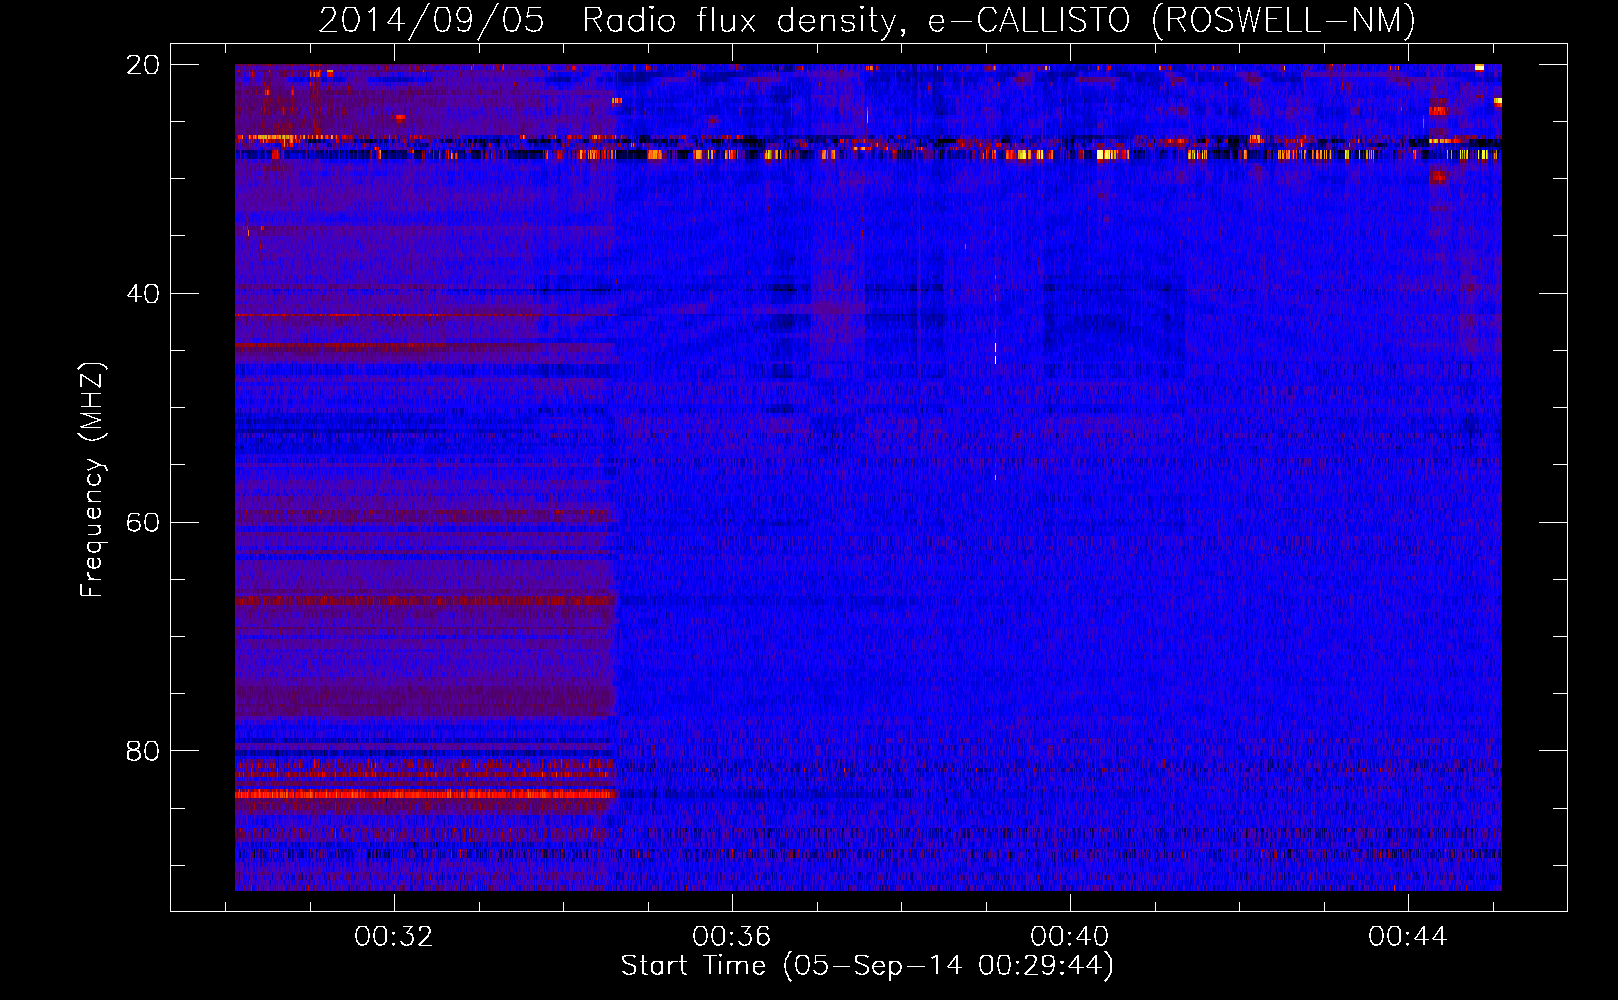The height and width of the screenshot is (1000, 1618).
Task: Click the 00:44 time tick label
Action: tap(1408, 937)
